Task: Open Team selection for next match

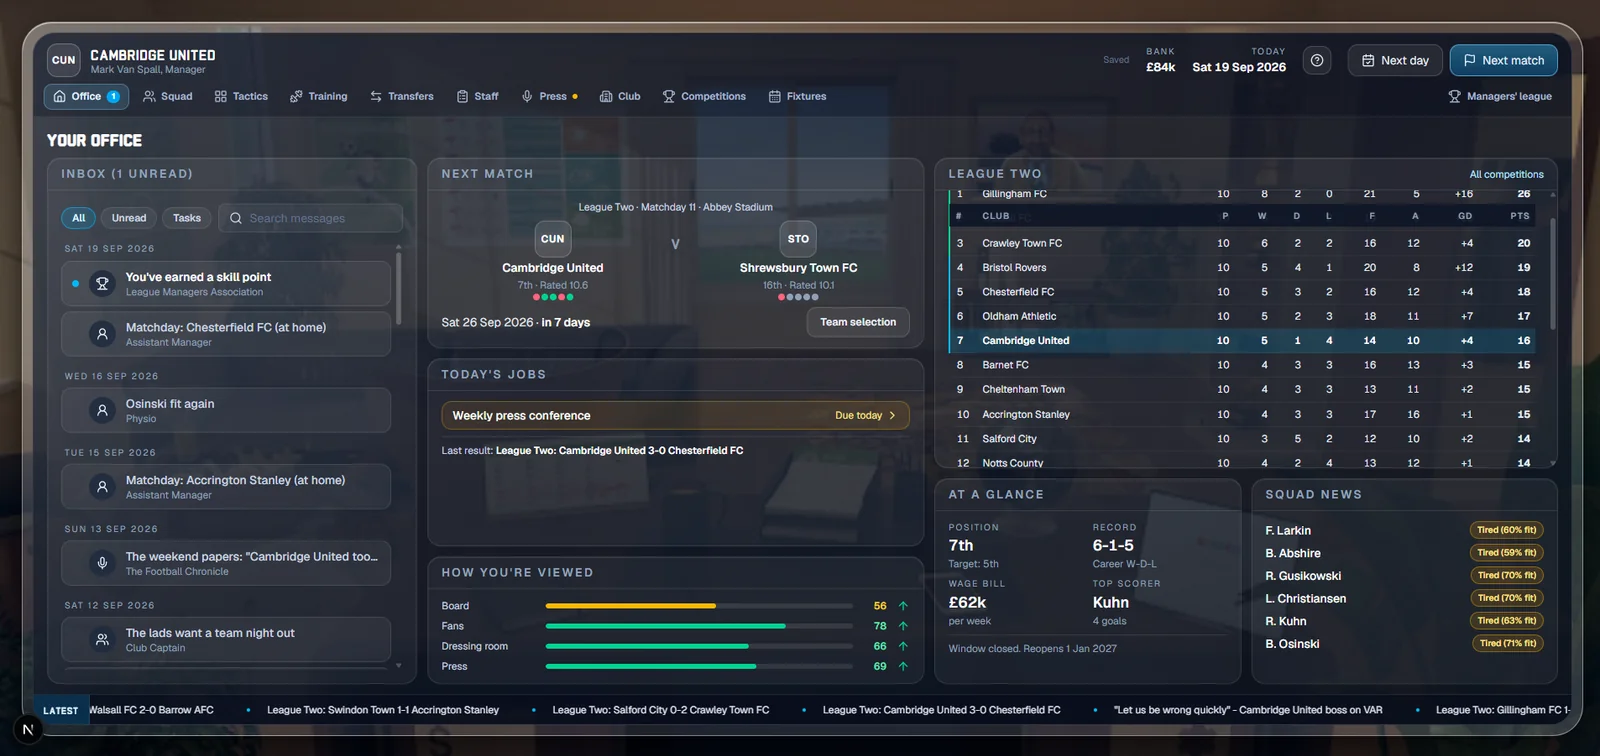Action: 858,322
